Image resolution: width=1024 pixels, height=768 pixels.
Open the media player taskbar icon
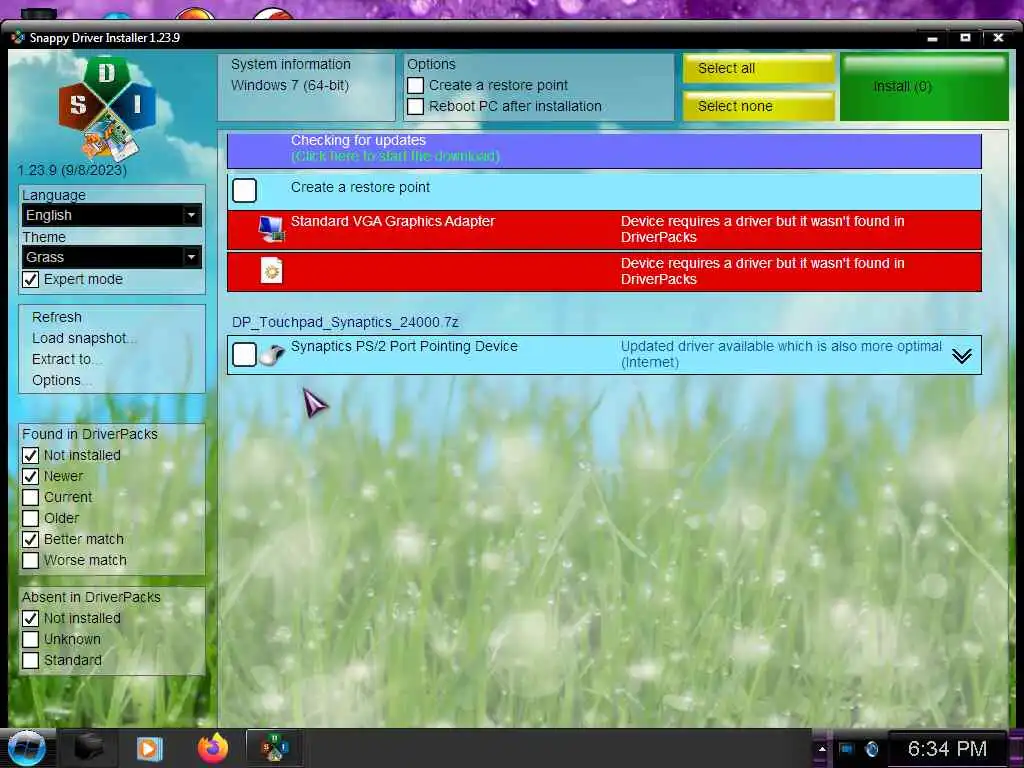149,748
